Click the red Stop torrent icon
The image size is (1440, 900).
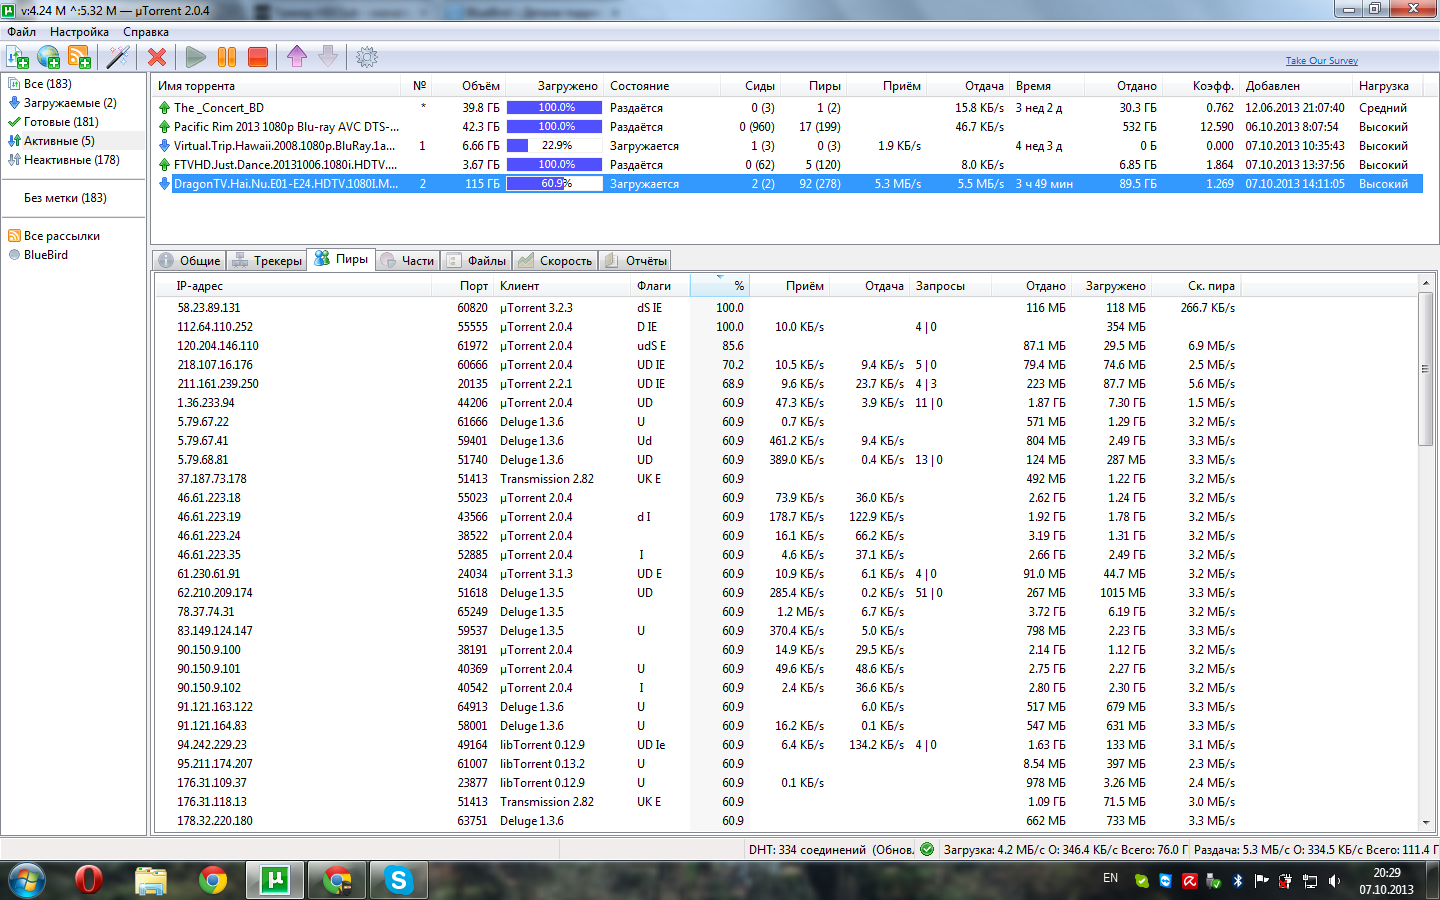point(258,57)
